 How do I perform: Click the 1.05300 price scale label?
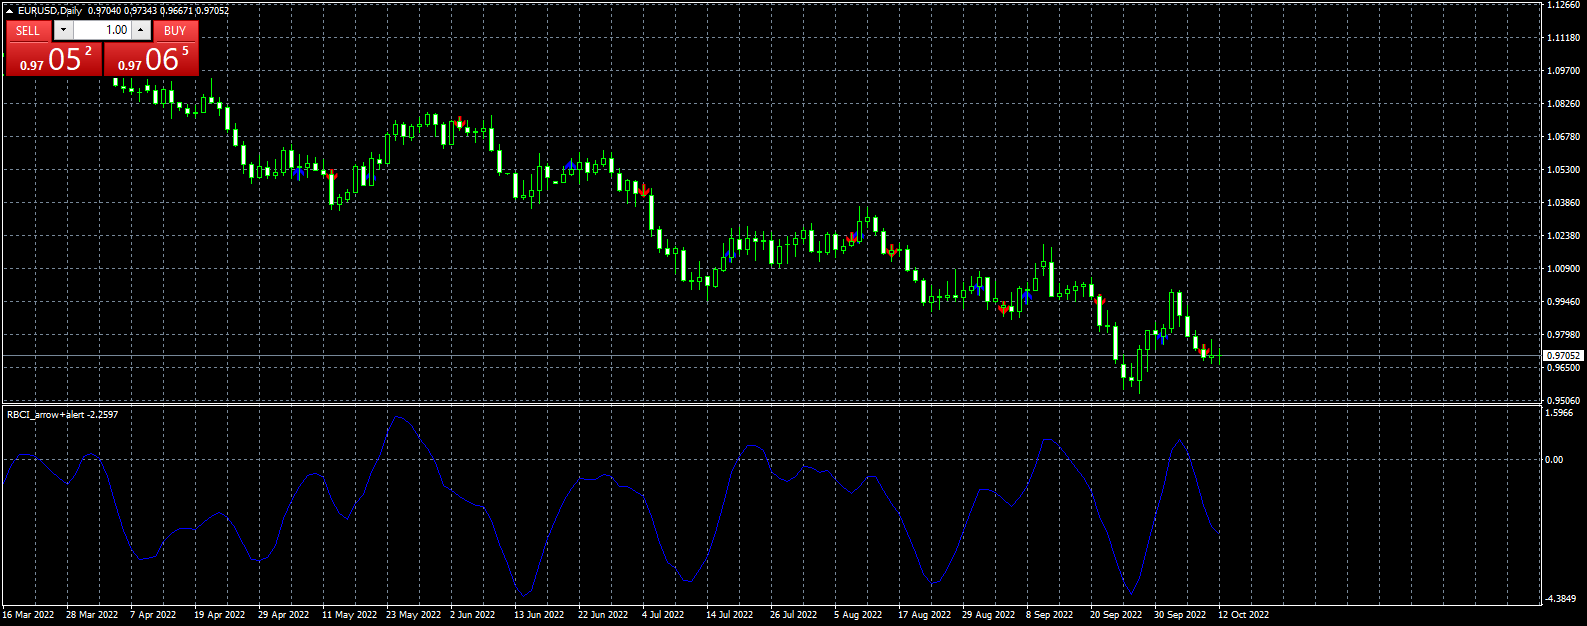coord(1563,170)
